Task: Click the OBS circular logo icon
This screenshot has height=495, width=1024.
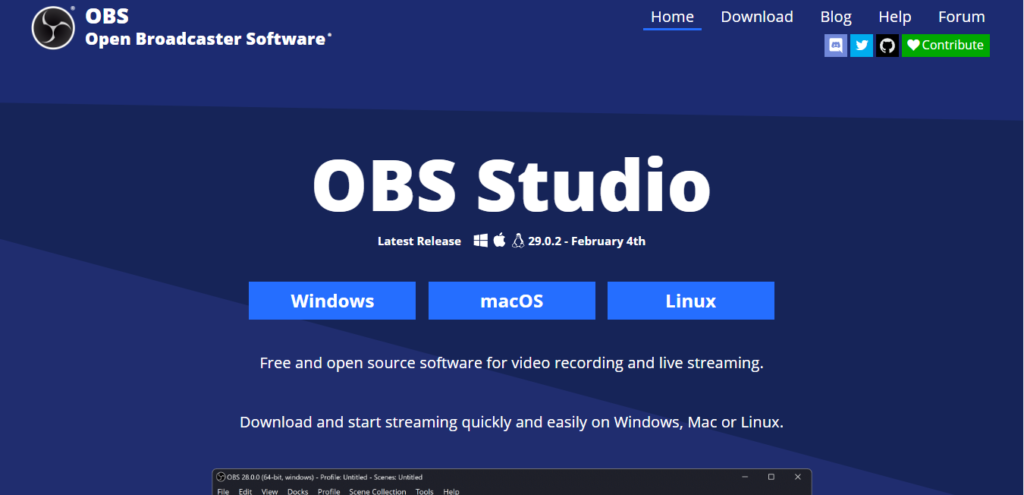Action: tap(54, 27)
